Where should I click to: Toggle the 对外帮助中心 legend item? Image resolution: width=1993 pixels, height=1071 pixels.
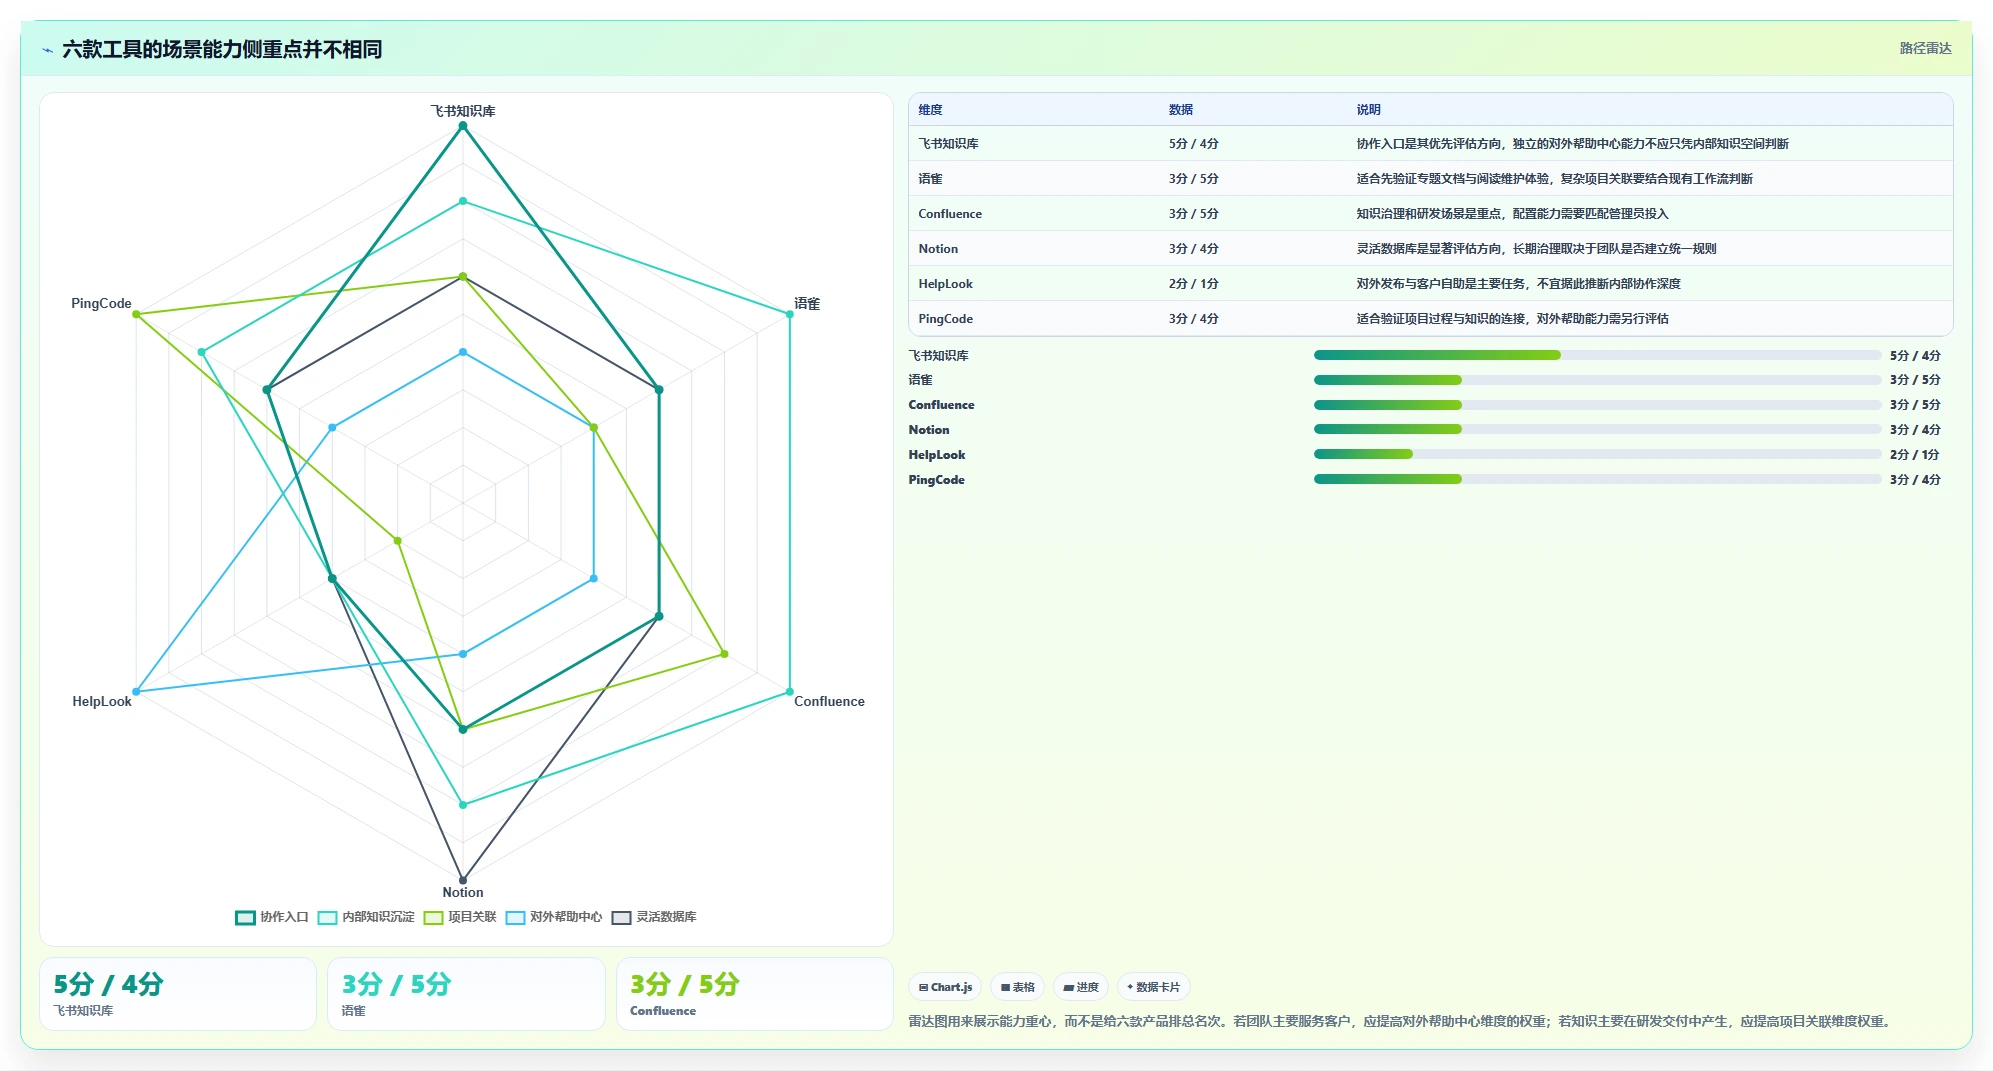(554, 917)
